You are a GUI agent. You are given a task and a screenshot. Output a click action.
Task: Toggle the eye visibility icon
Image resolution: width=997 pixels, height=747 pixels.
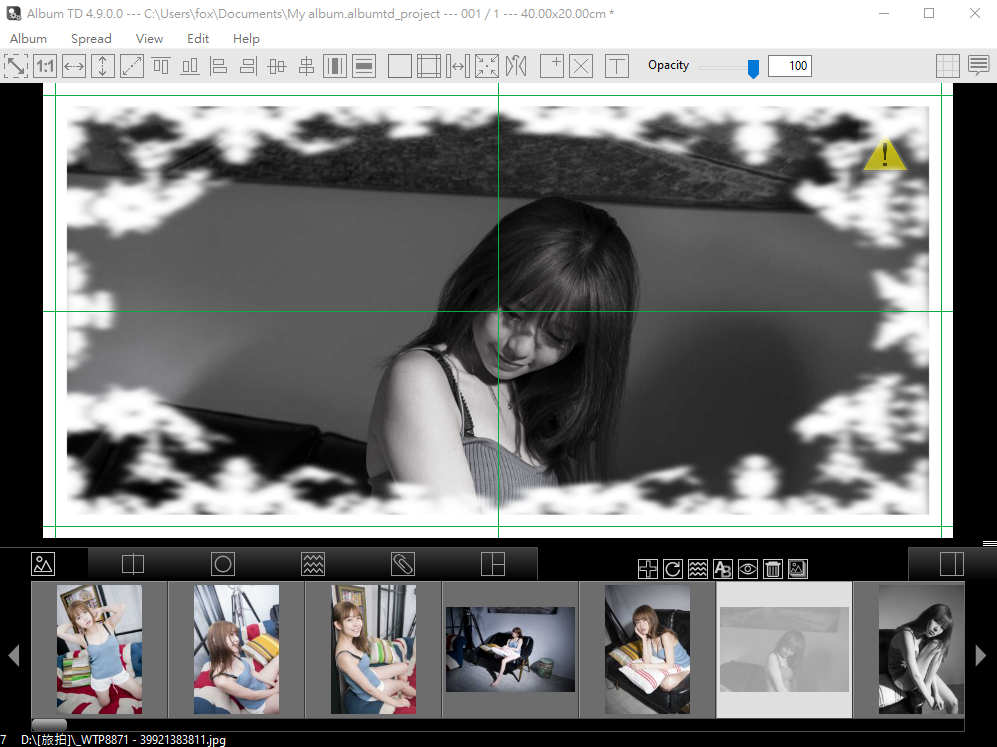click(x=748, y=569)
